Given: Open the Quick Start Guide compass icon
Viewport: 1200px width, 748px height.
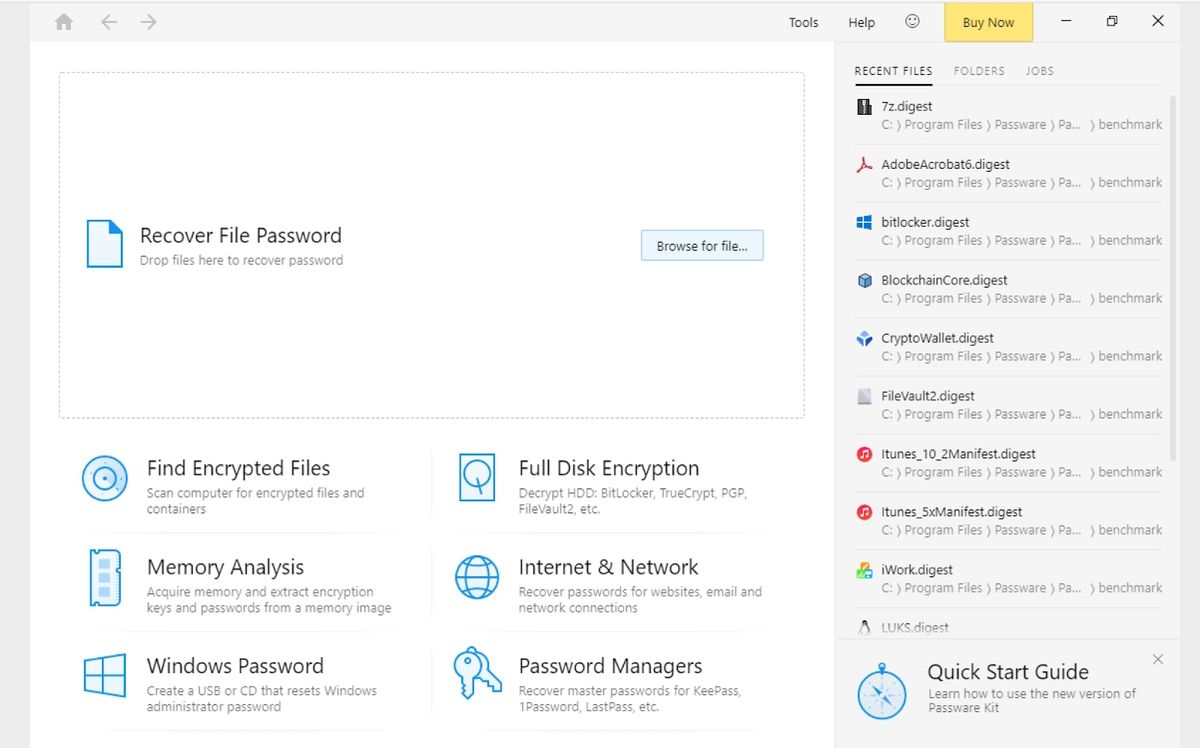Looking at the screenshot, I should [x=881, y=691].
